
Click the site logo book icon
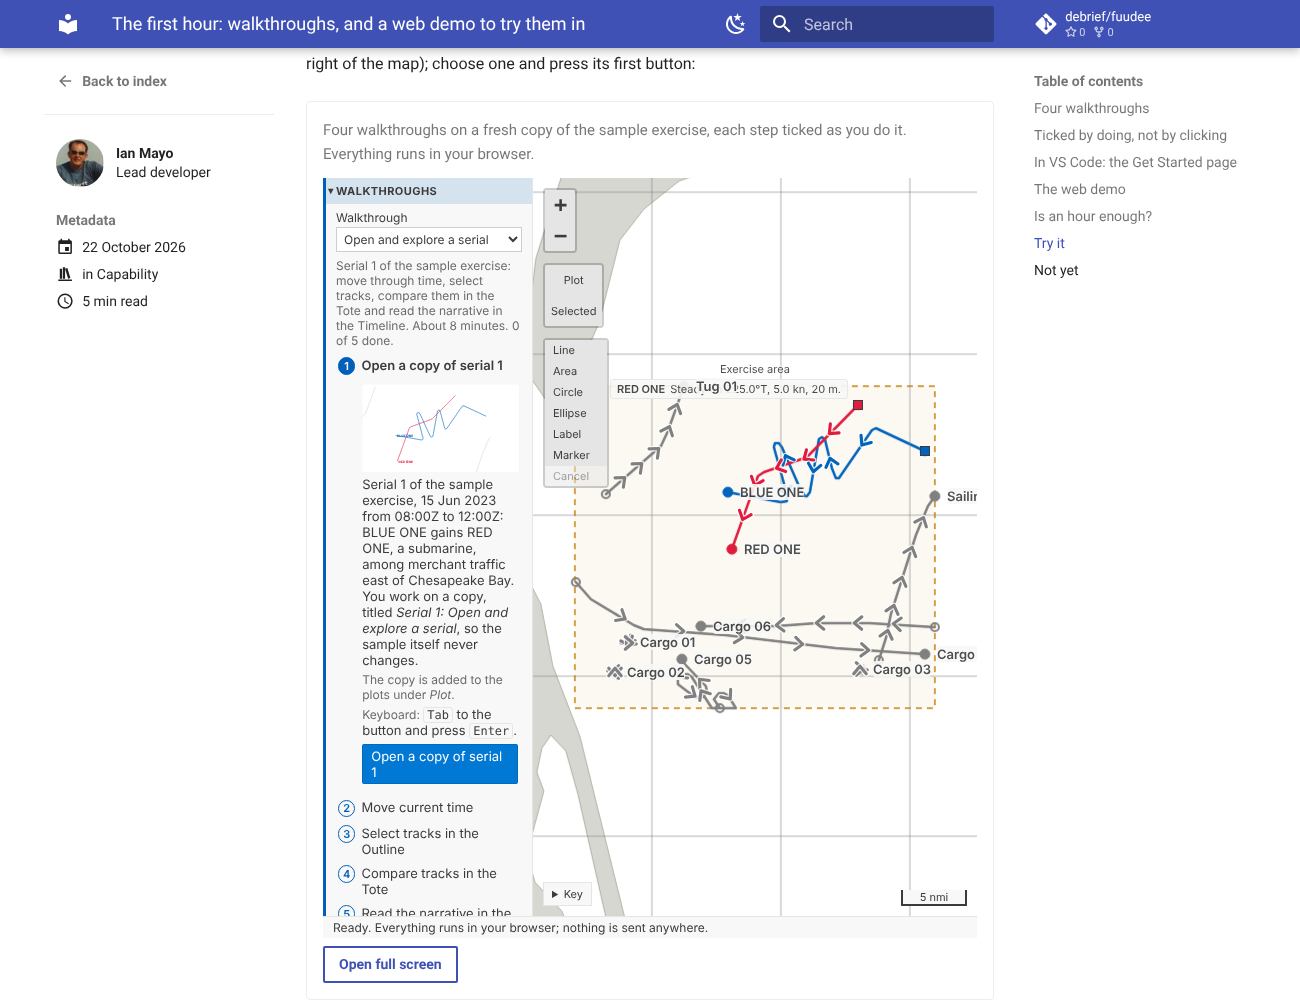point(68,24)
